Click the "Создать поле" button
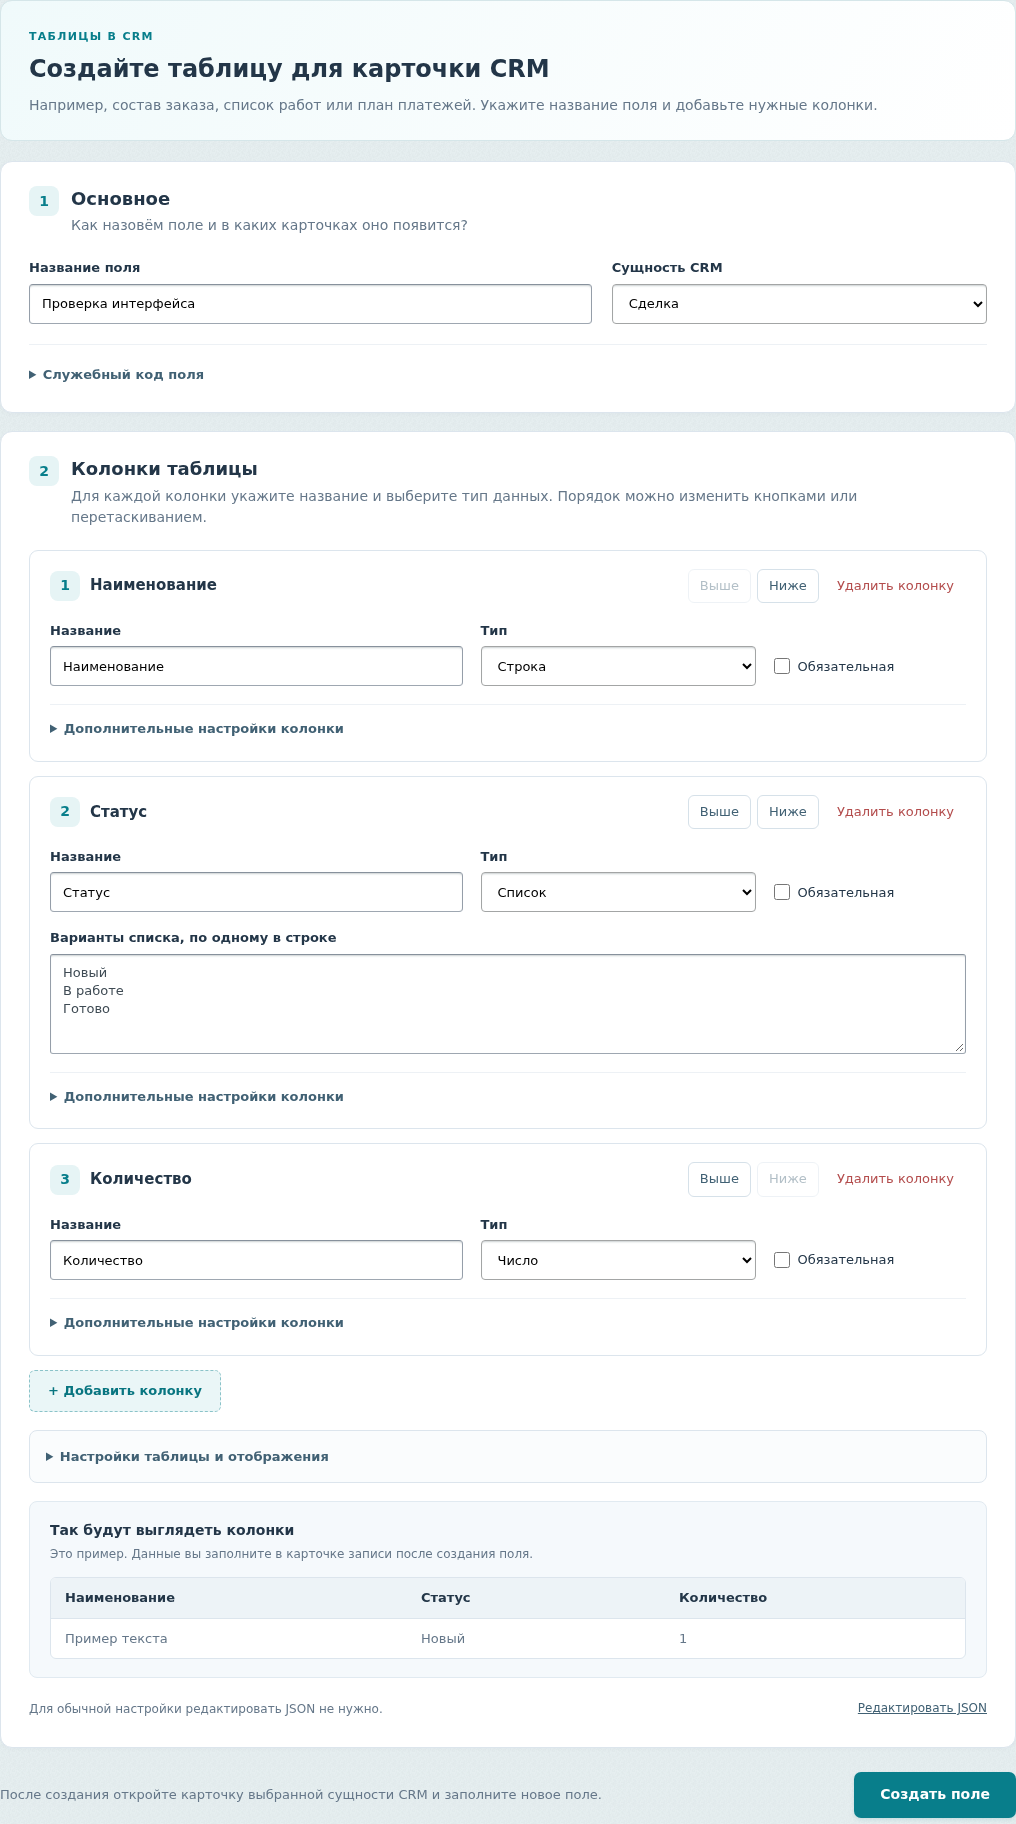 pos(935,1795)
